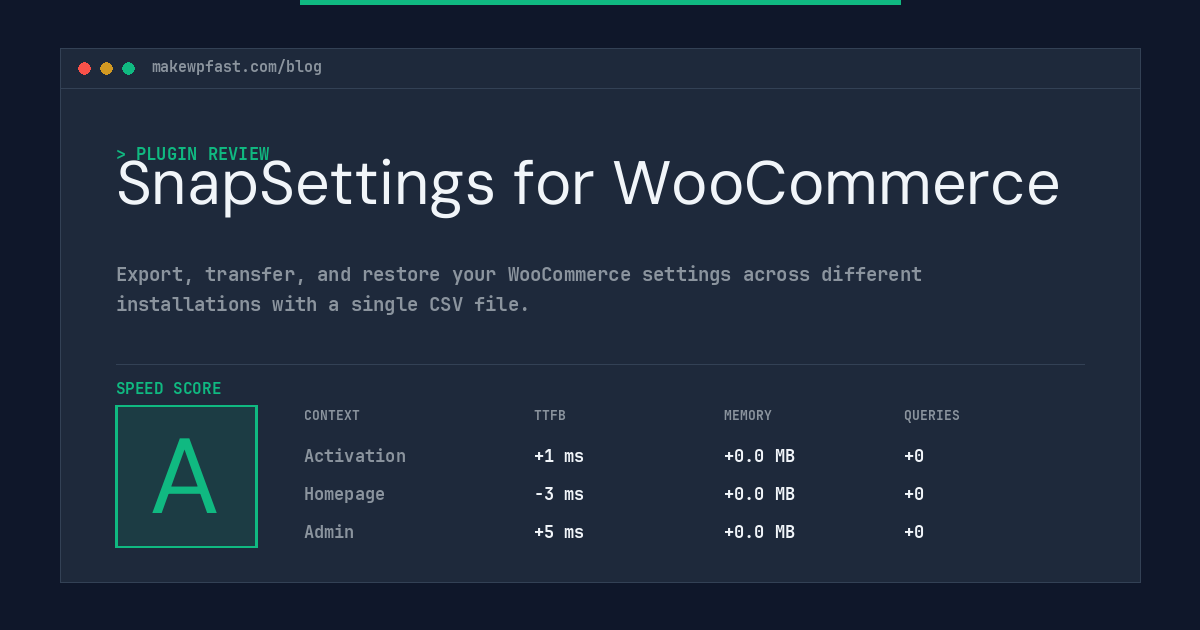This screenshot has width=1200, height=630.
Task: Click the makewpfast.com/blog address text
Action: [237, 67]
